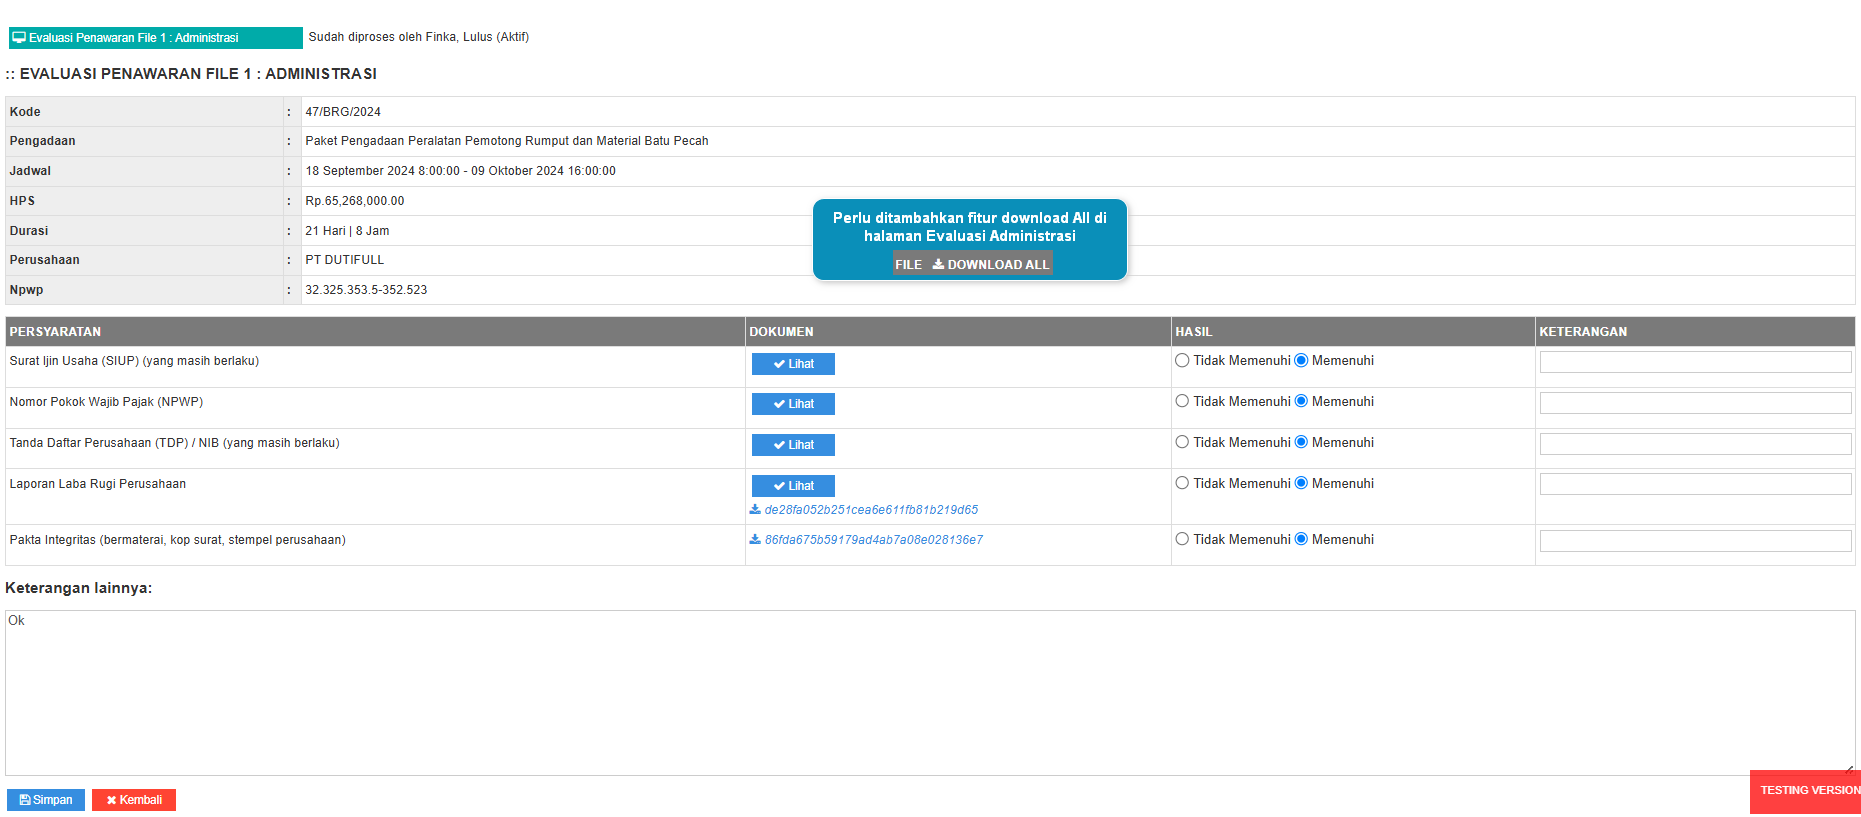Select Memenuhi for NPWP requirement
1861x817 pixels.
(x=1301, y=401)
